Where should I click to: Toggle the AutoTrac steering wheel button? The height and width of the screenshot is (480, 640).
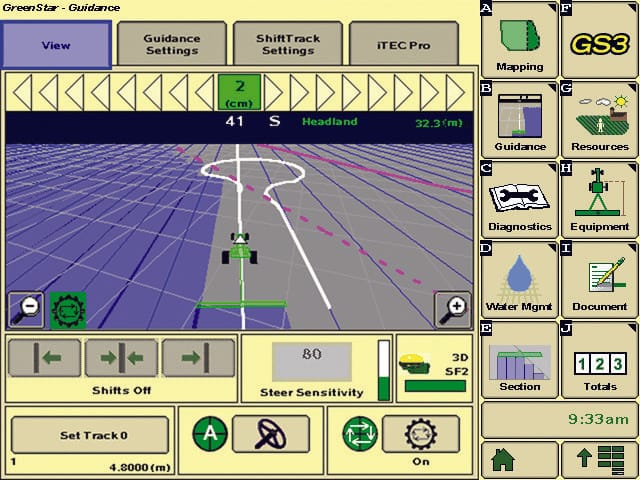(271, 434)
